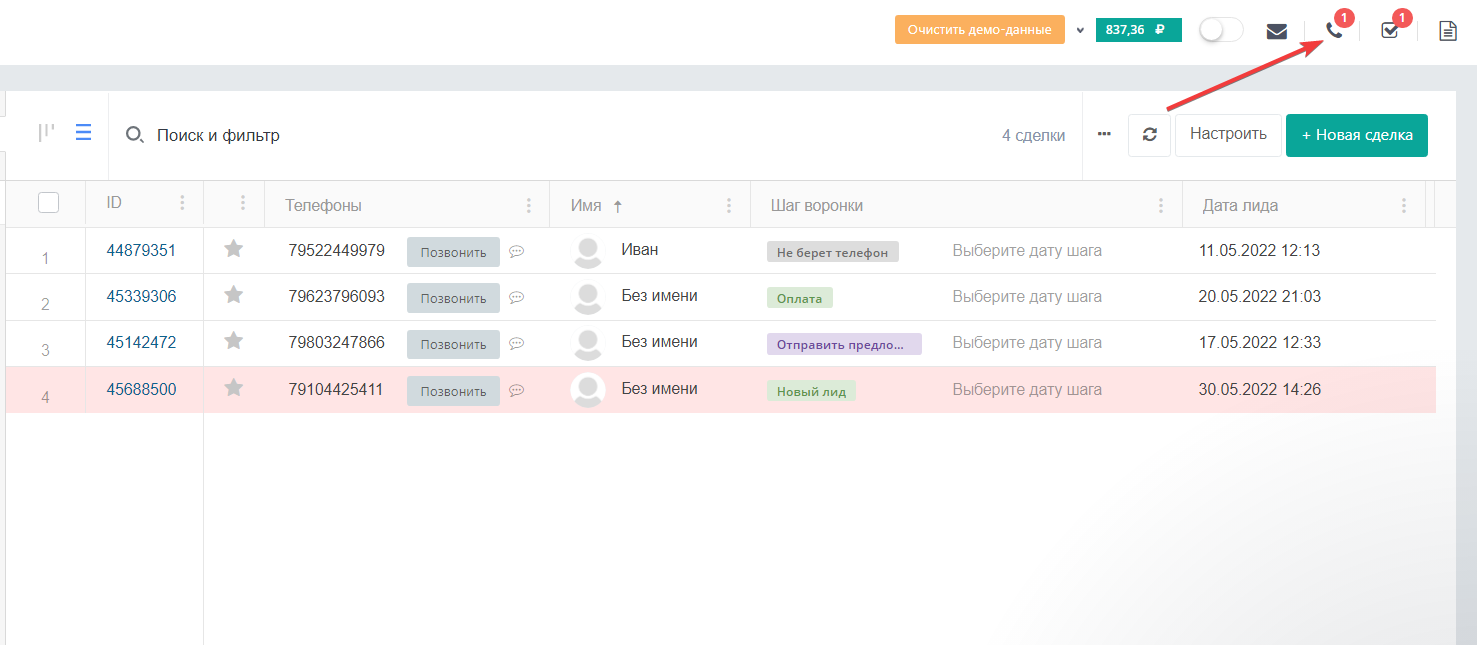
Task: Click Позвонить for 79522449979
Action: [453, 252]
